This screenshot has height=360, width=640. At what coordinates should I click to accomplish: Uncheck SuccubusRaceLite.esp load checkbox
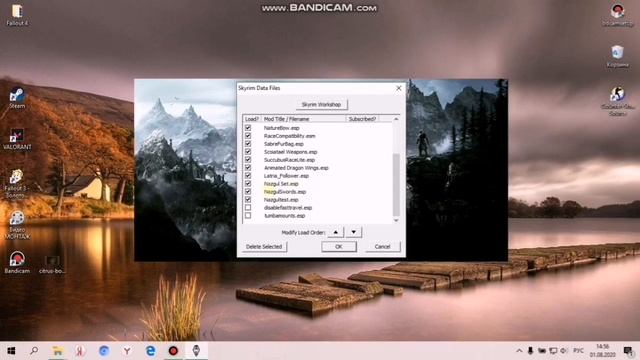248,160
